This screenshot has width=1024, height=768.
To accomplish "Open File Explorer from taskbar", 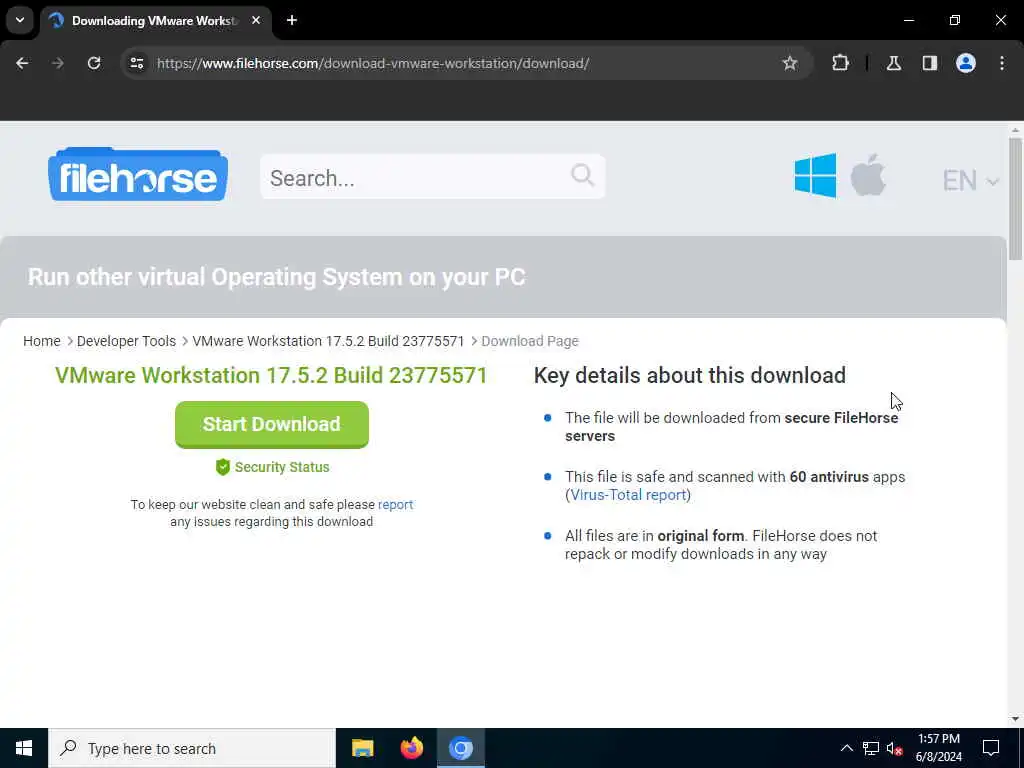I will click(x=362, y=748).
